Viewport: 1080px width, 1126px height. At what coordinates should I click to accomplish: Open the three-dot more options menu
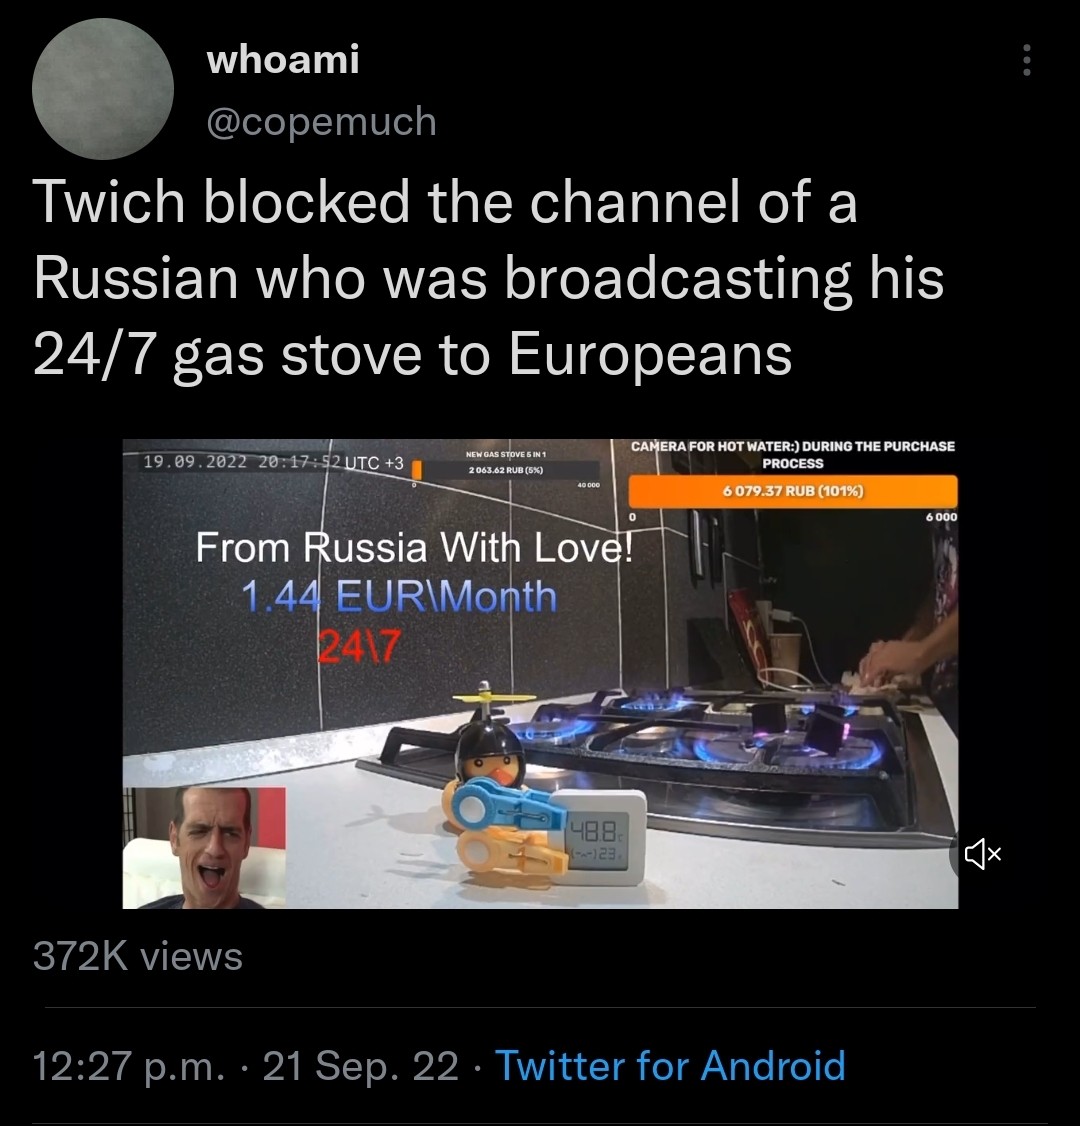click(x=1024, y=63)
